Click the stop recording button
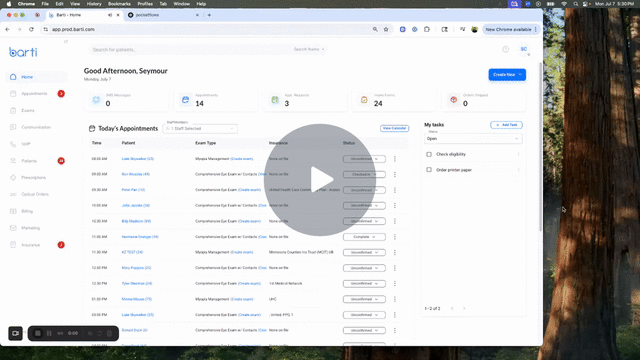The height and width of the screenshot is (360, 640). tap(38, 333)
